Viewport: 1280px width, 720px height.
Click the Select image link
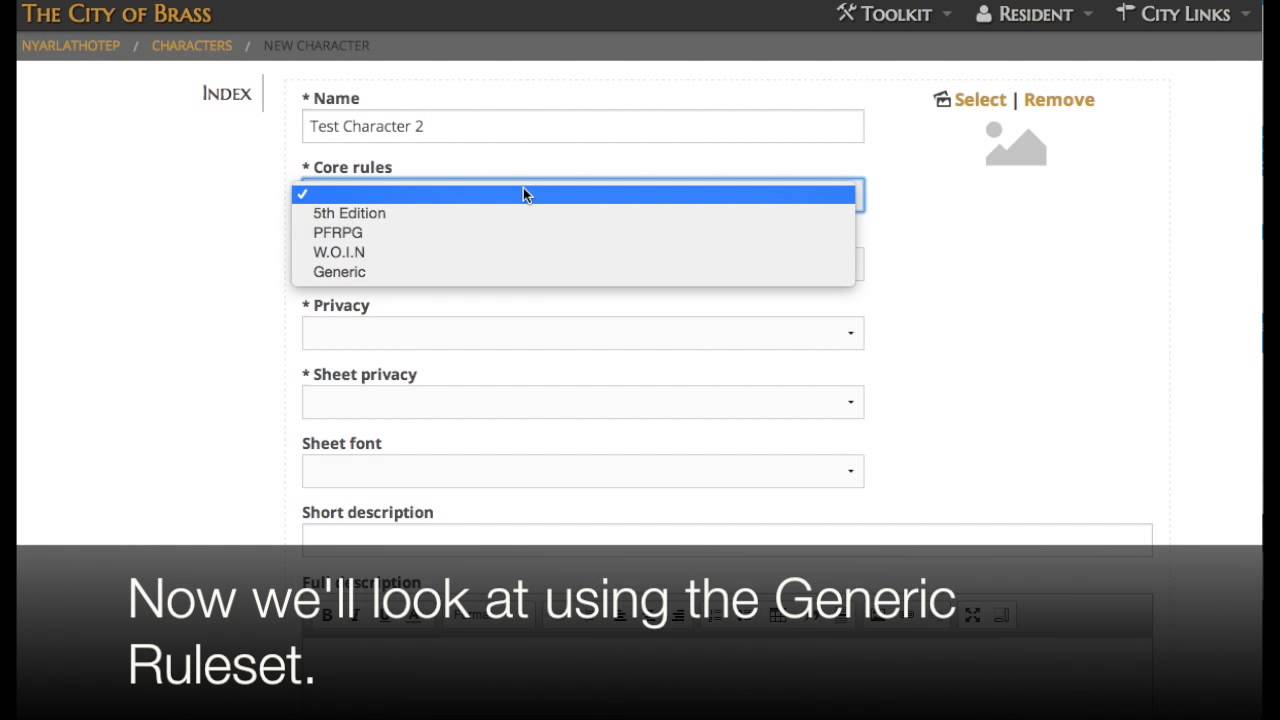click(x=980, y=99)
